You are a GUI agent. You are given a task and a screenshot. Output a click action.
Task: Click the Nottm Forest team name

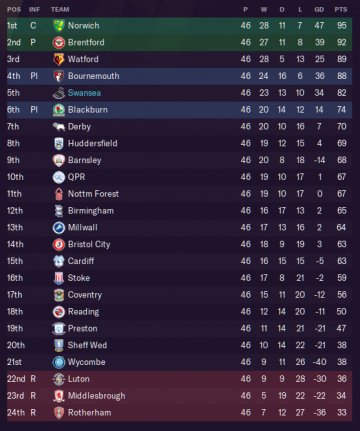(x=93, y=194)
